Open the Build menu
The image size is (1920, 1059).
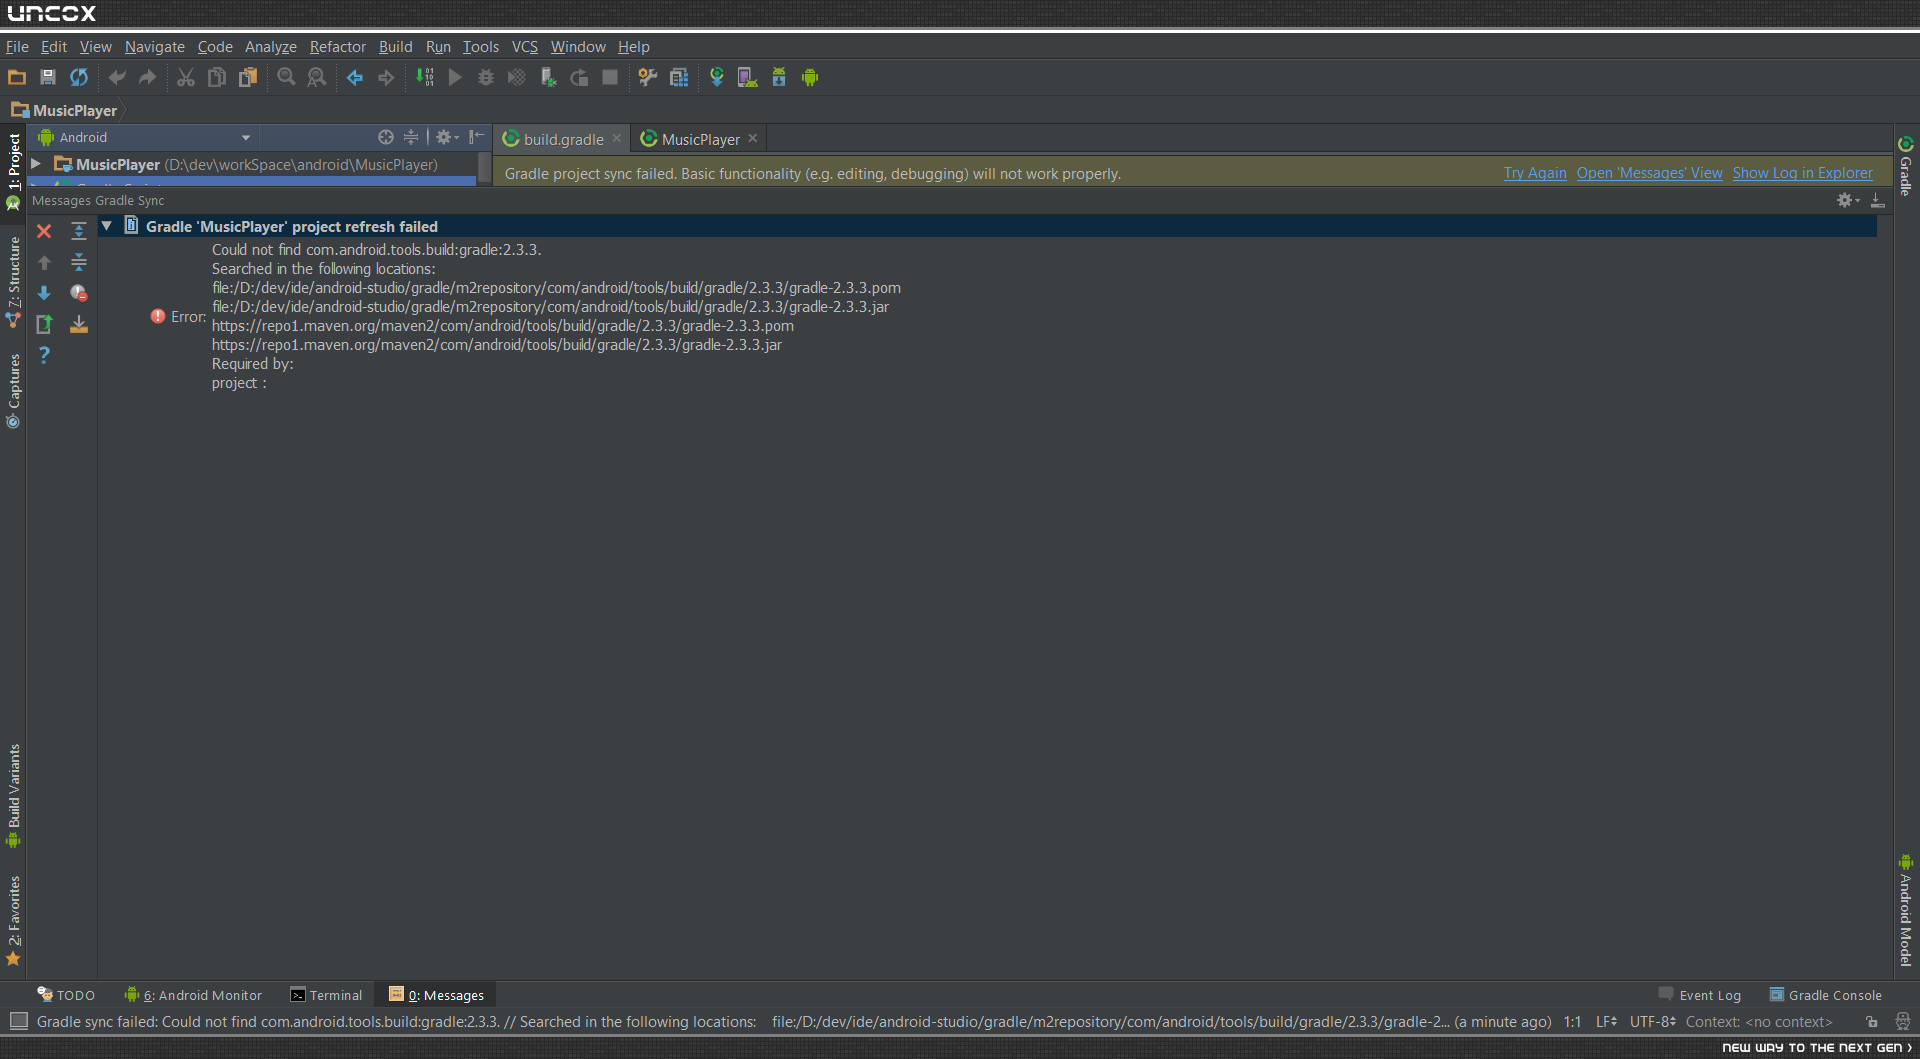click(x=395, y=47)
